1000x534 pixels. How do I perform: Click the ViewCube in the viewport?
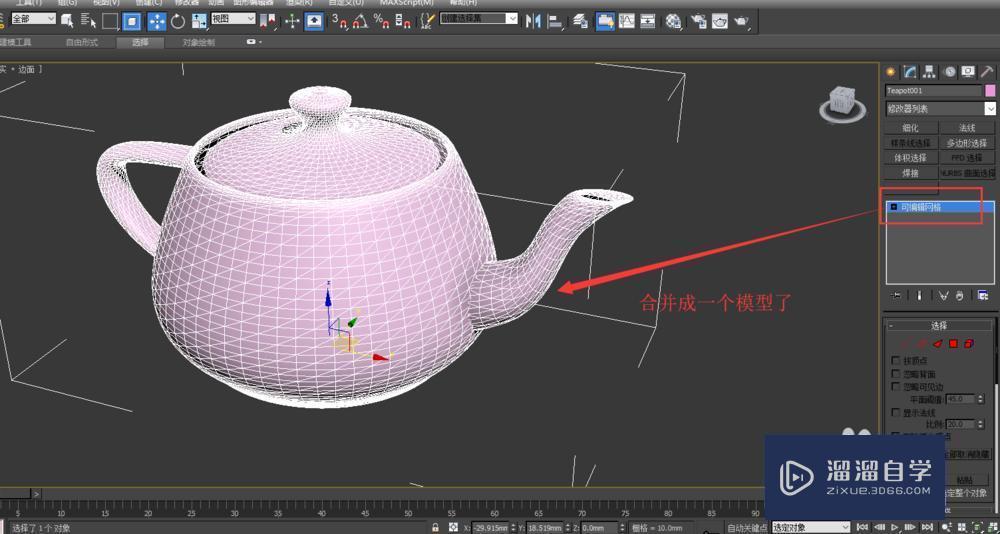click(842, 102)
